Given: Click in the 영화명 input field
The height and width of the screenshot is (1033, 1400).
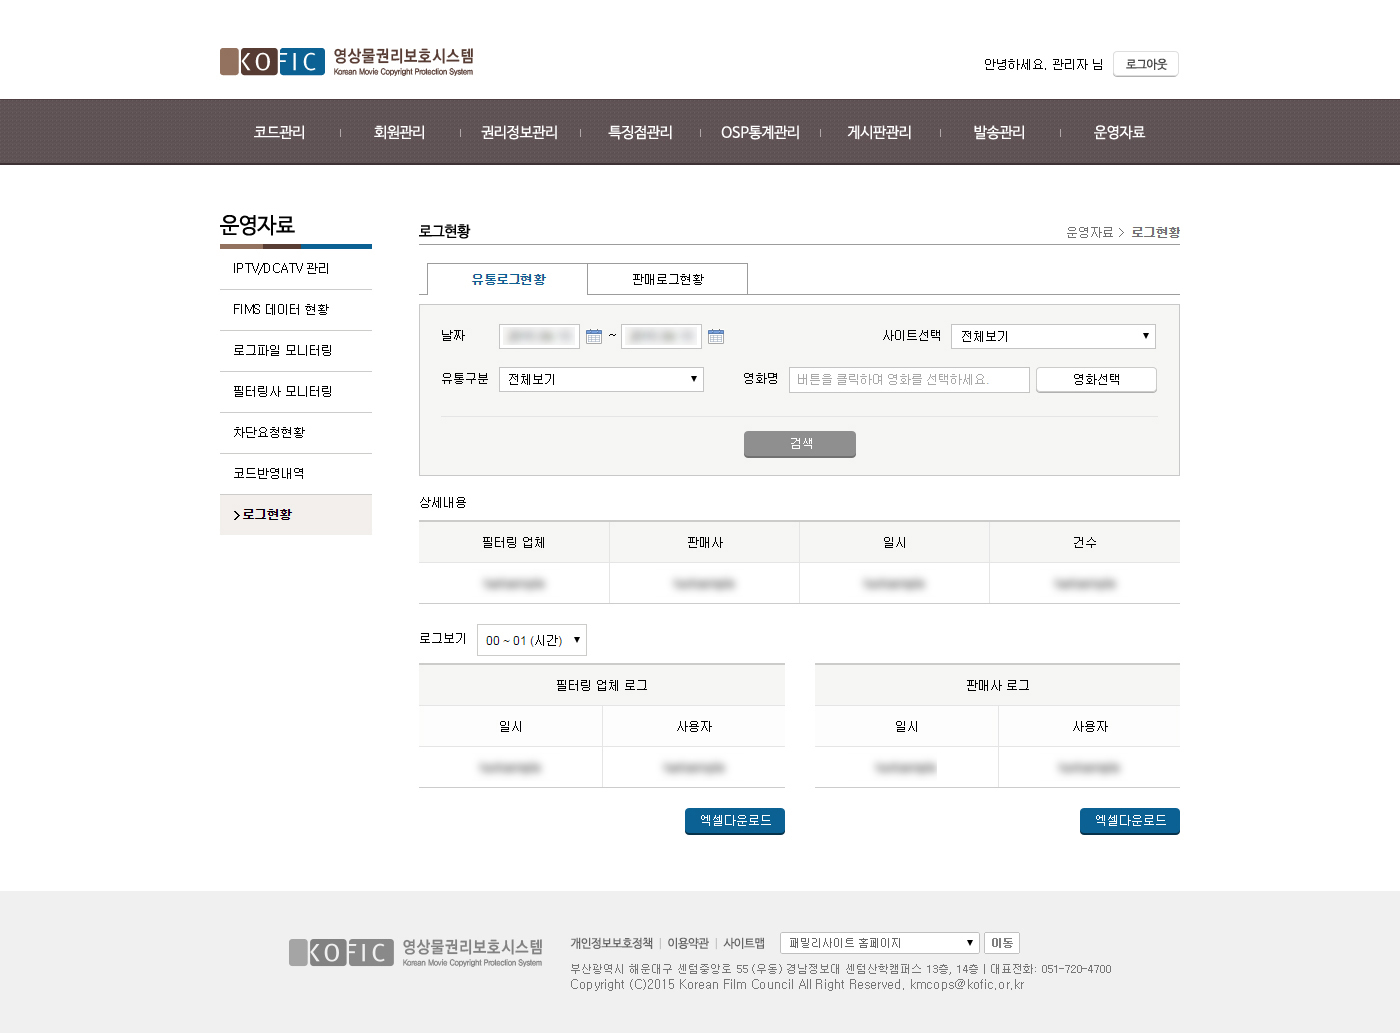Looking at the screenshot, I should pos(908,380).
